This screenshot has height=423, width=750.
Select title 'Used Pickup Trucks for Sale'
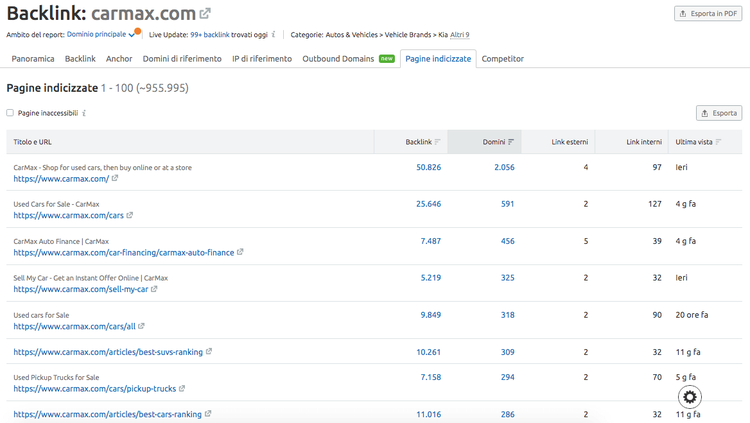pyautogui.click(x=56, y=377)
